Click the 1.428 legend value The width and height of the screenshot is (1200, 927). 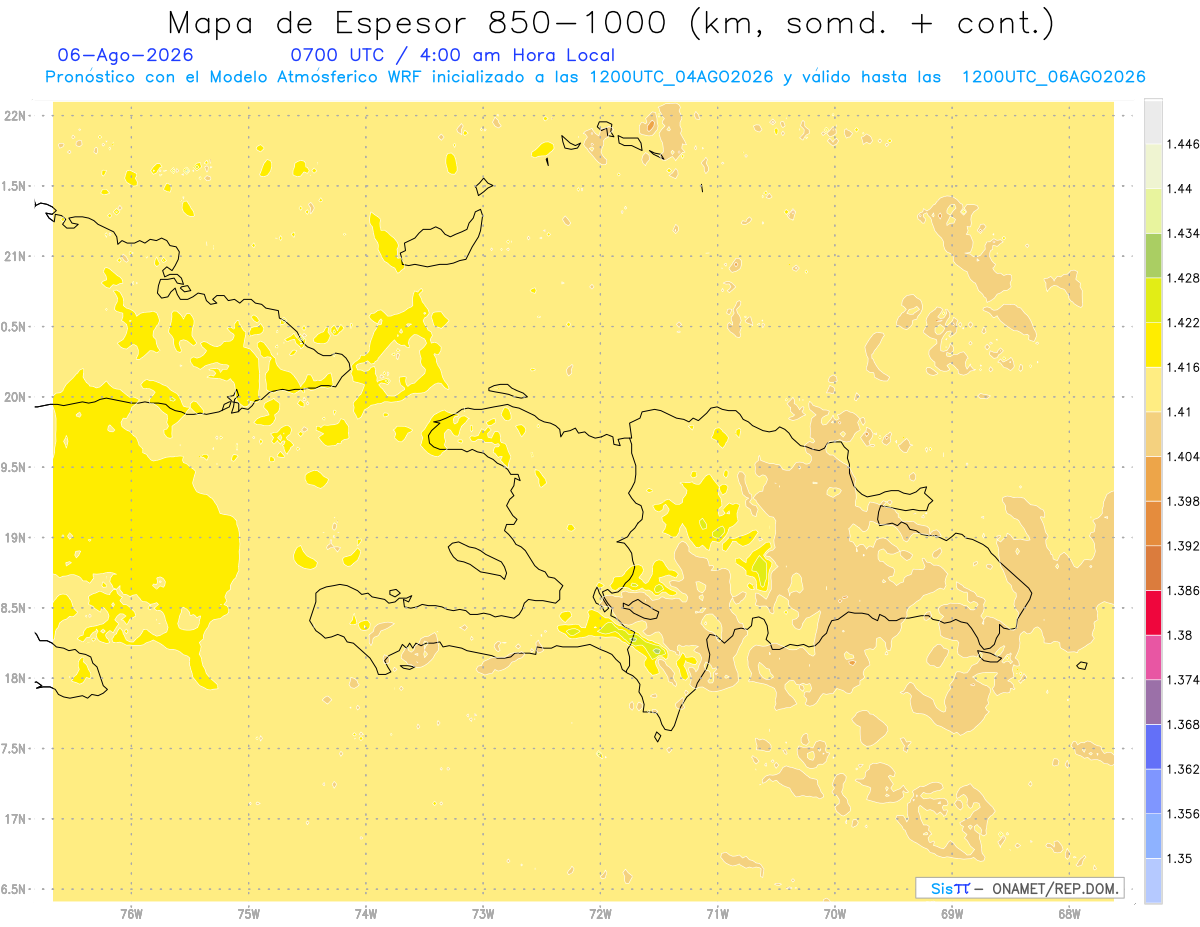pos(1183,278)
